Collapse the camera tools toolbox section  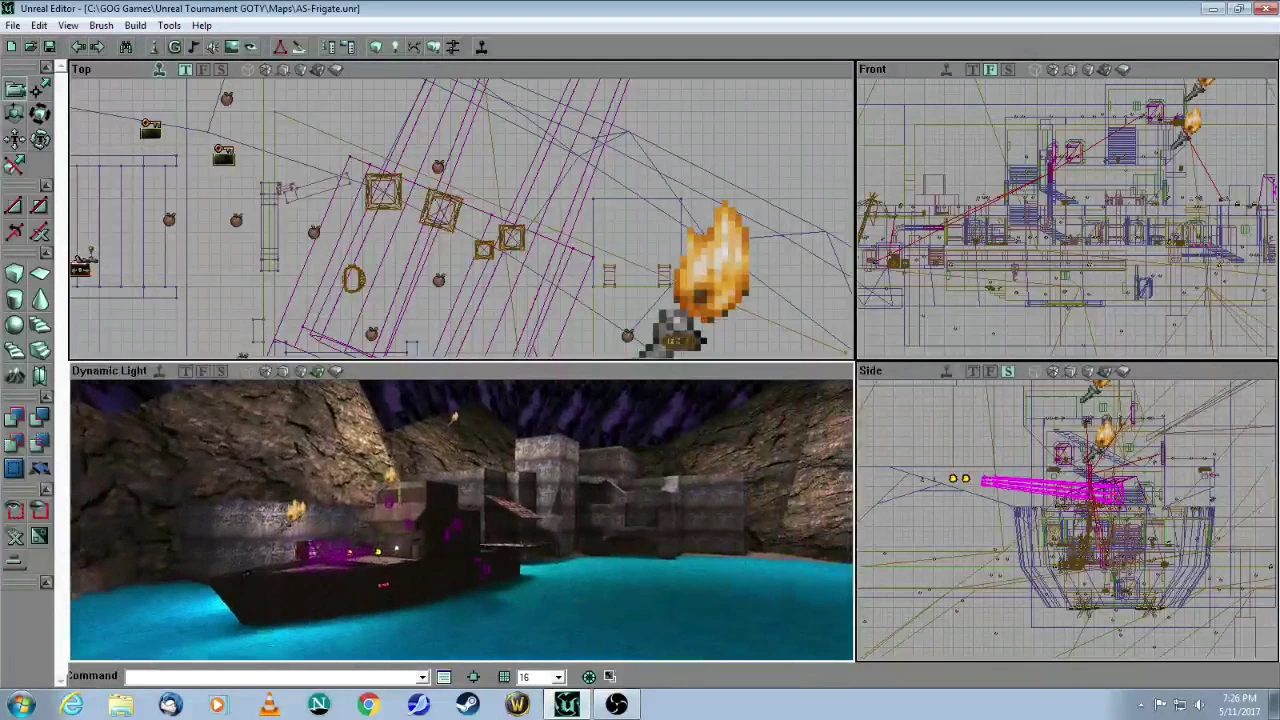click(46, 67)
